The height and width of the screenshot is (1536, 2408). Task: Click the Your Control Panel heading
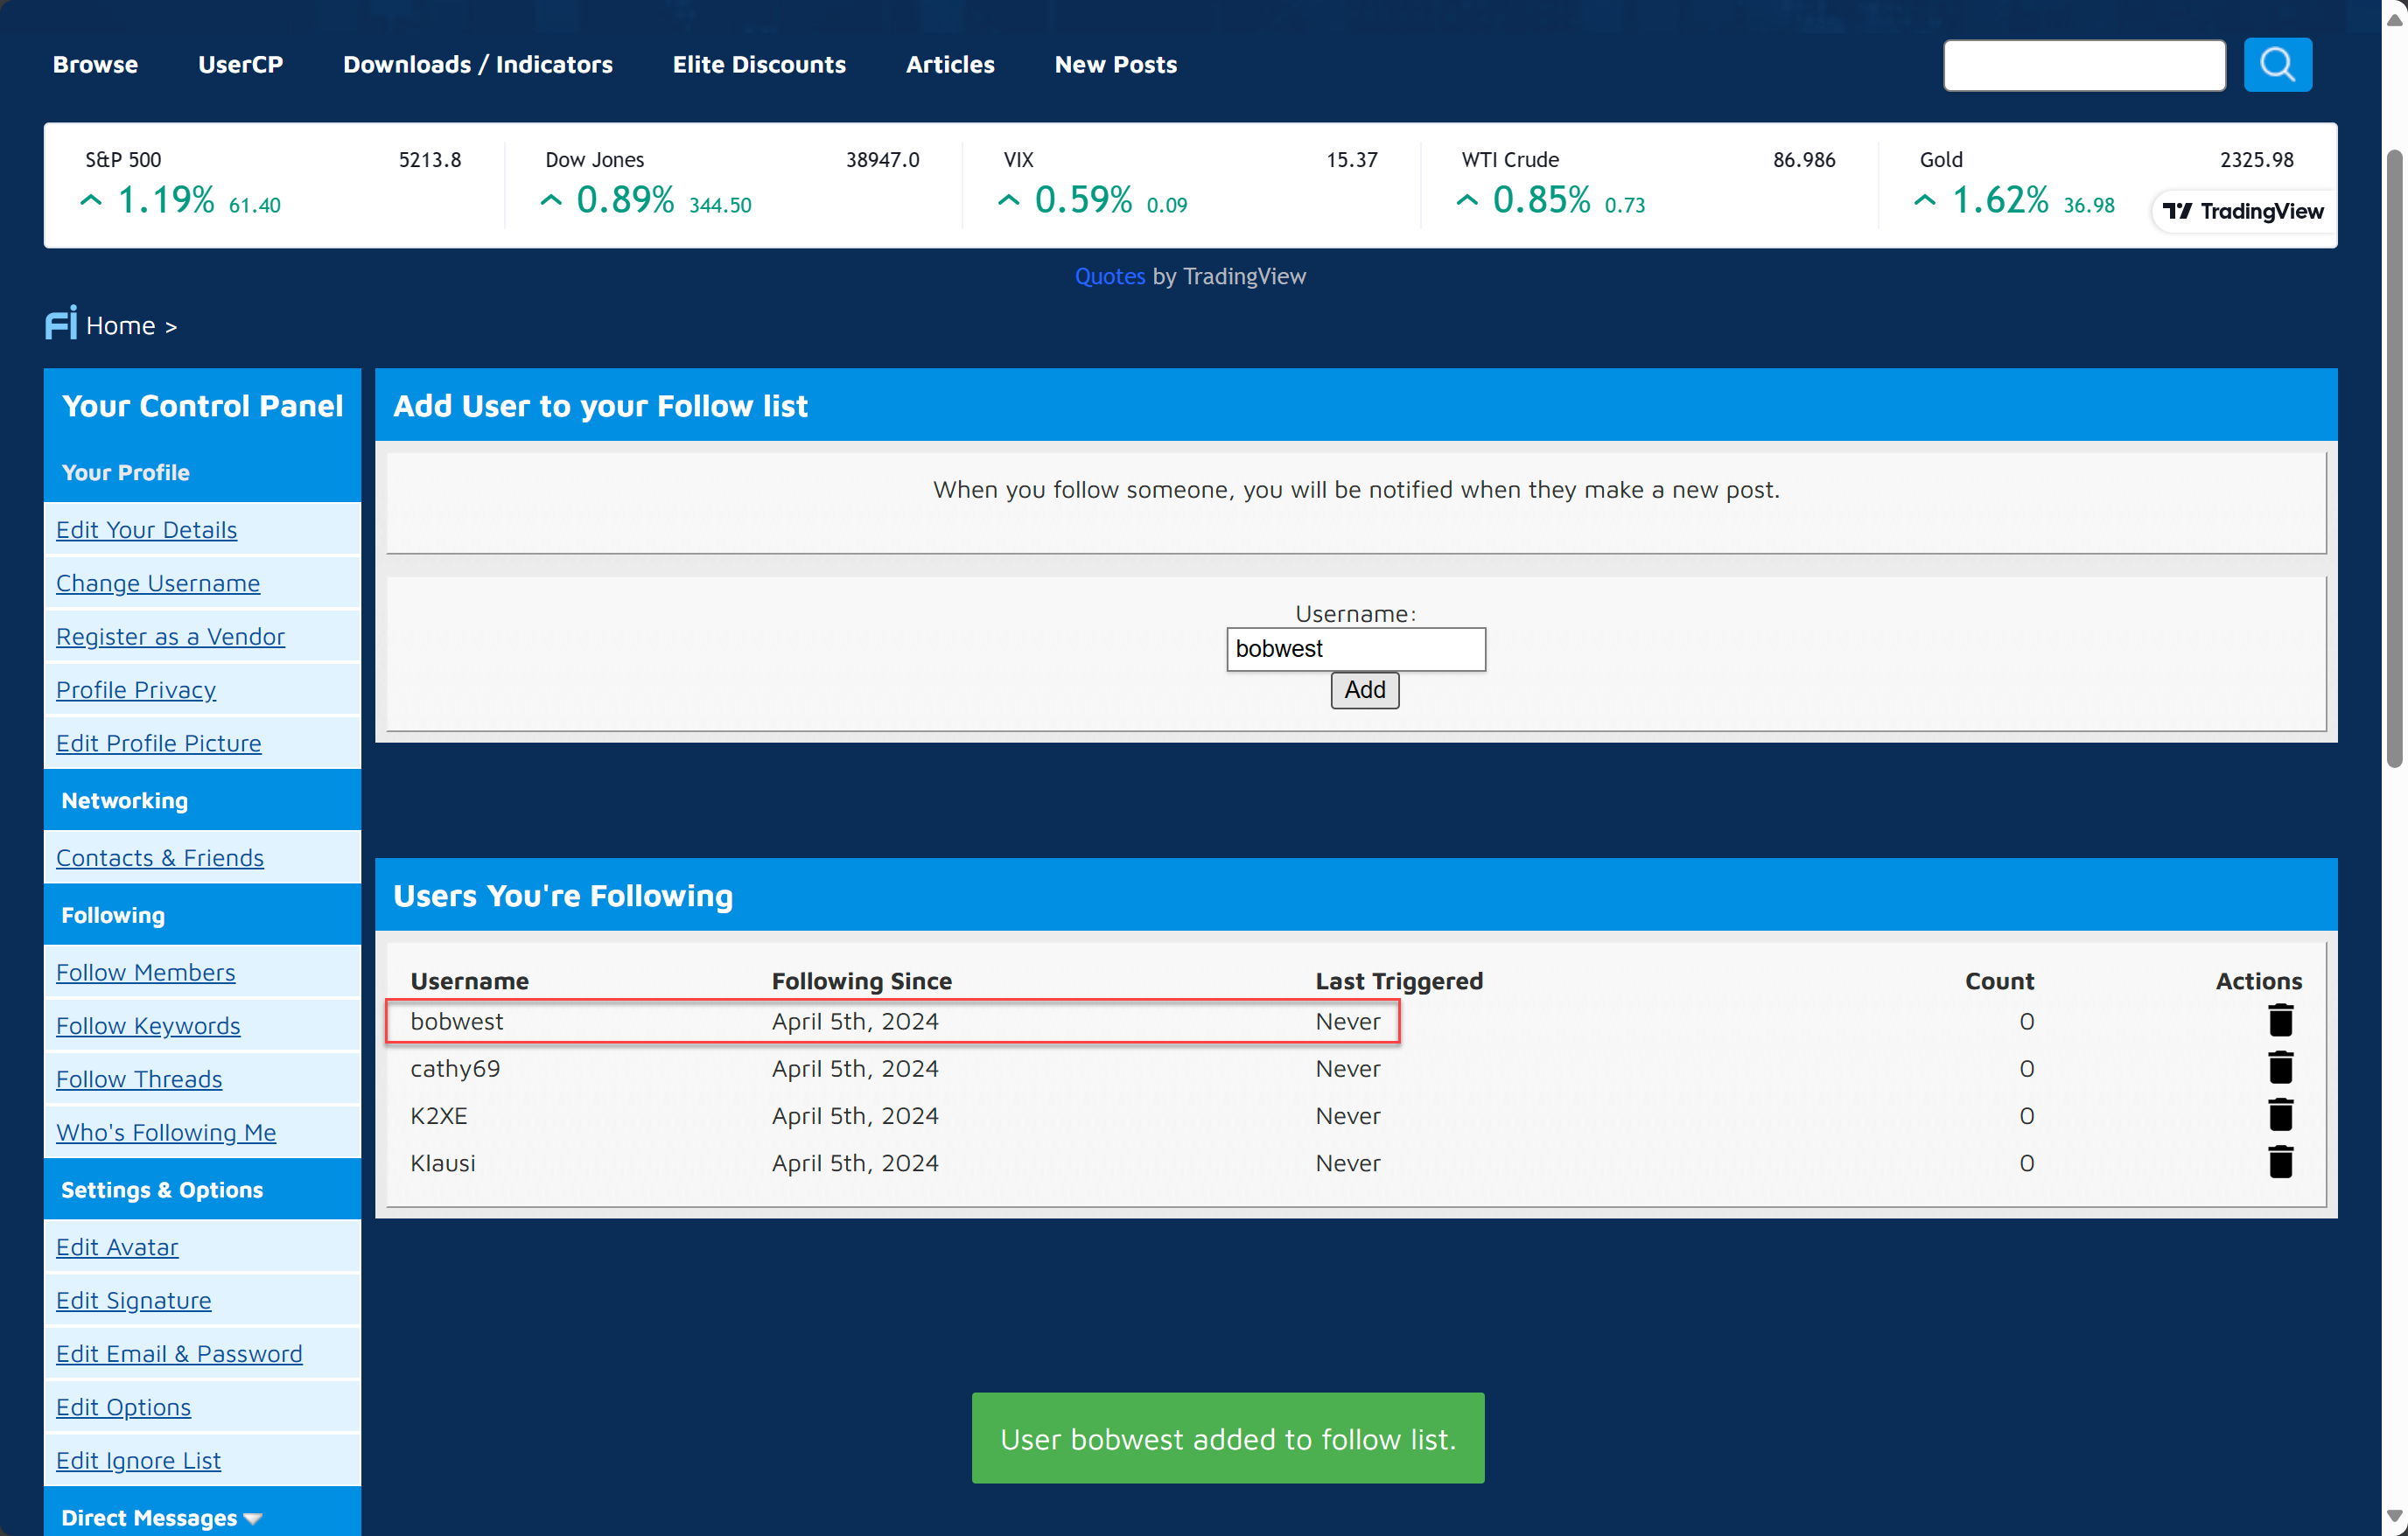pos(202,405)
